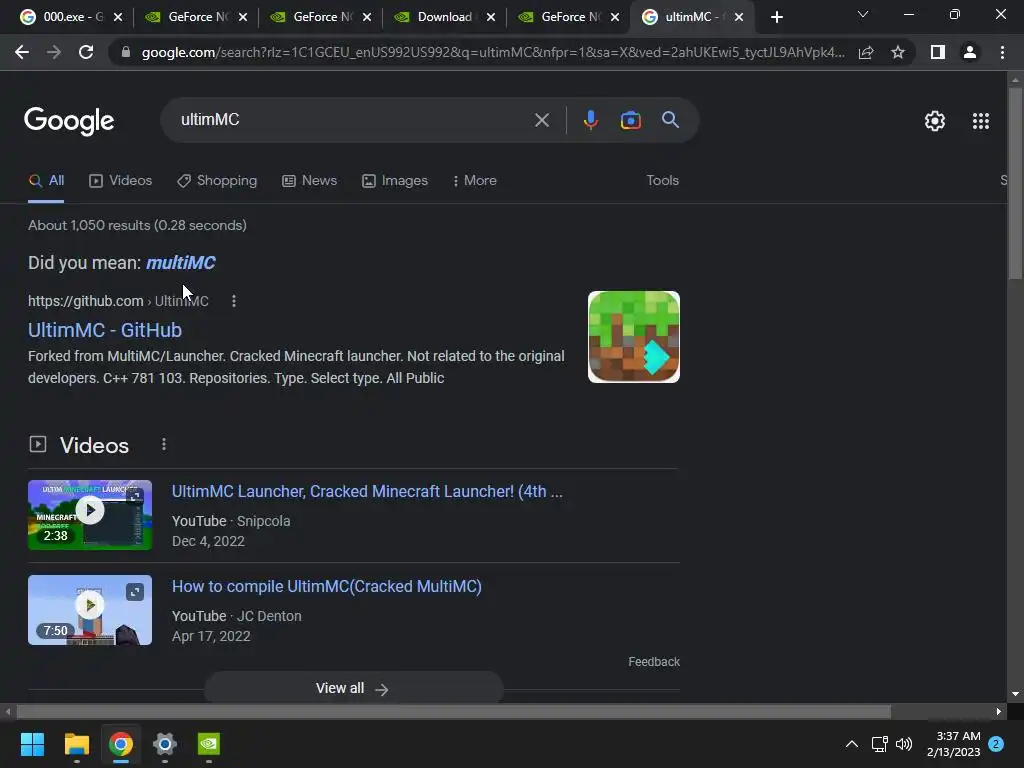Open the UltimMC Minecraft block thumbnail
The height and width of the screenshot is (768, 1024).
click(633, 337)
